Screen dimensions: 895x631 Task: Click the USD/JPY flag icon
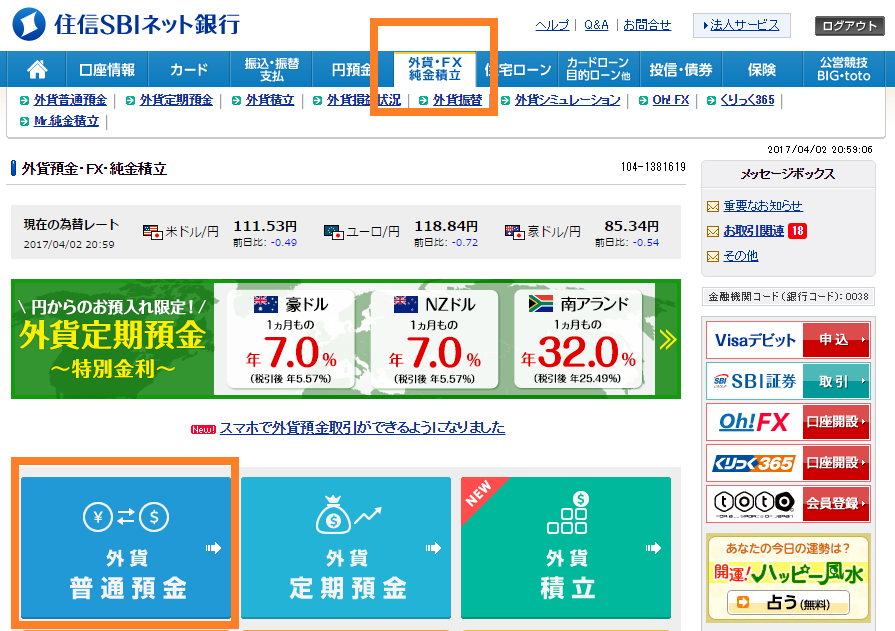pyautogui.click(x=152, y=232)
